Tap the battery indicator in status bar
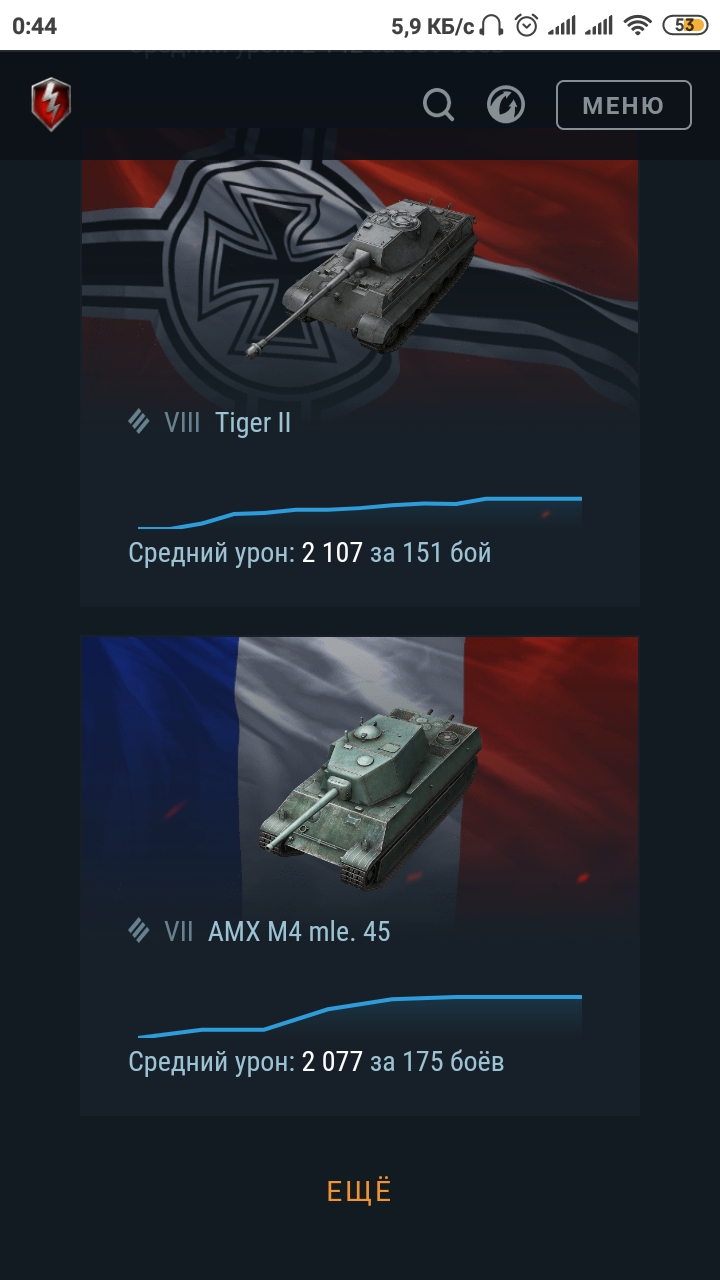This screenshot has width=720, height=1280. coord(685,26)
